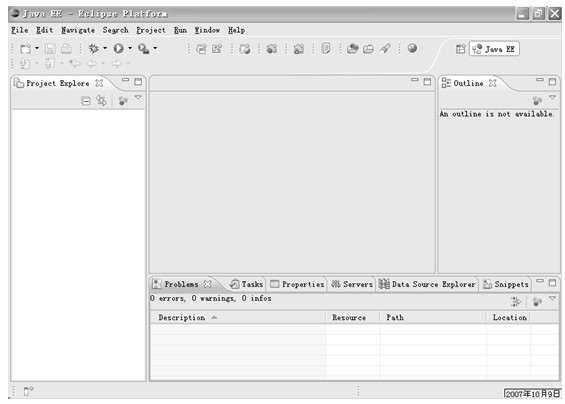Minimize the editor area
Image resolution: width=565 pixels, height=404 pixels.
coord(415,80)
